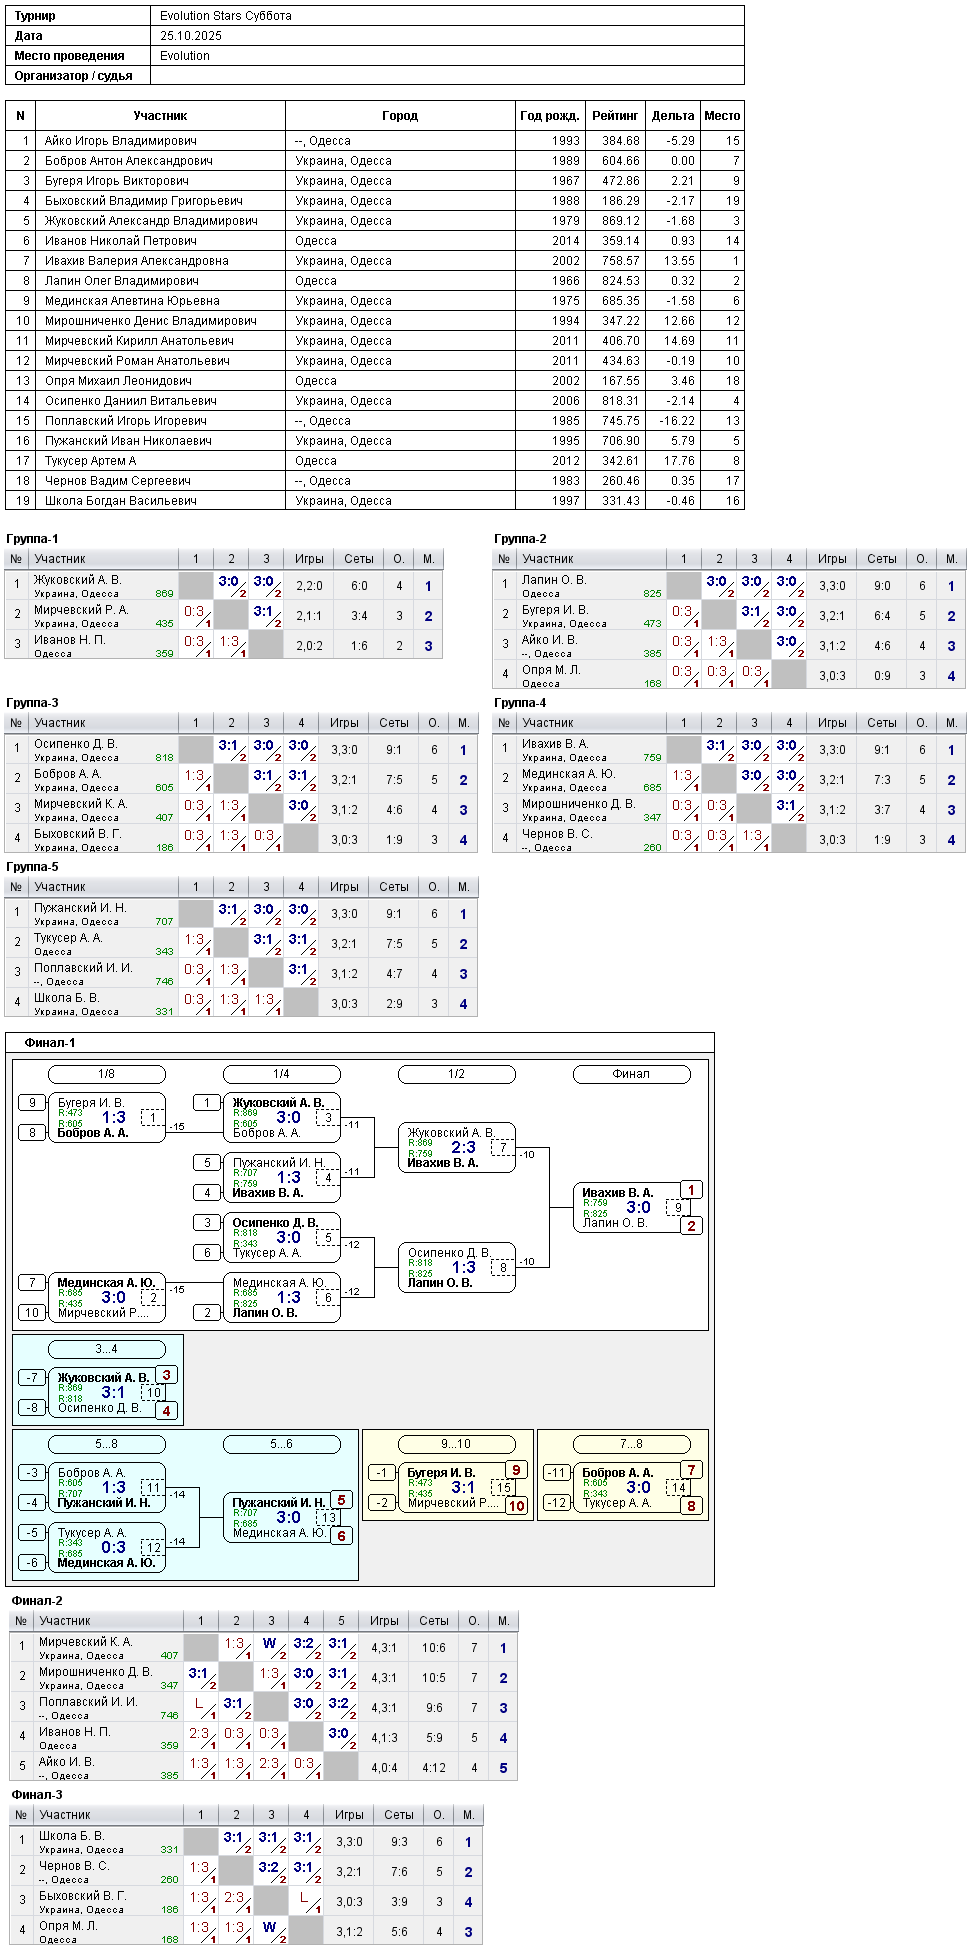Click the tournament name "Evolution Stars Суббота"

point(226,16)
